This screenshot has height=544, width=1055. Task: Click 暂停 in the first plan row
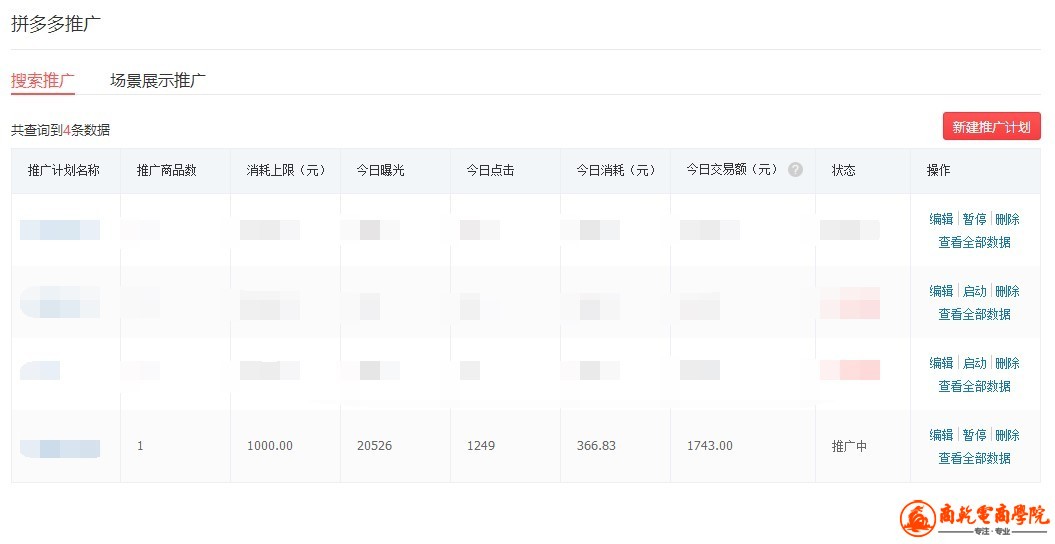tap(974, 219)
